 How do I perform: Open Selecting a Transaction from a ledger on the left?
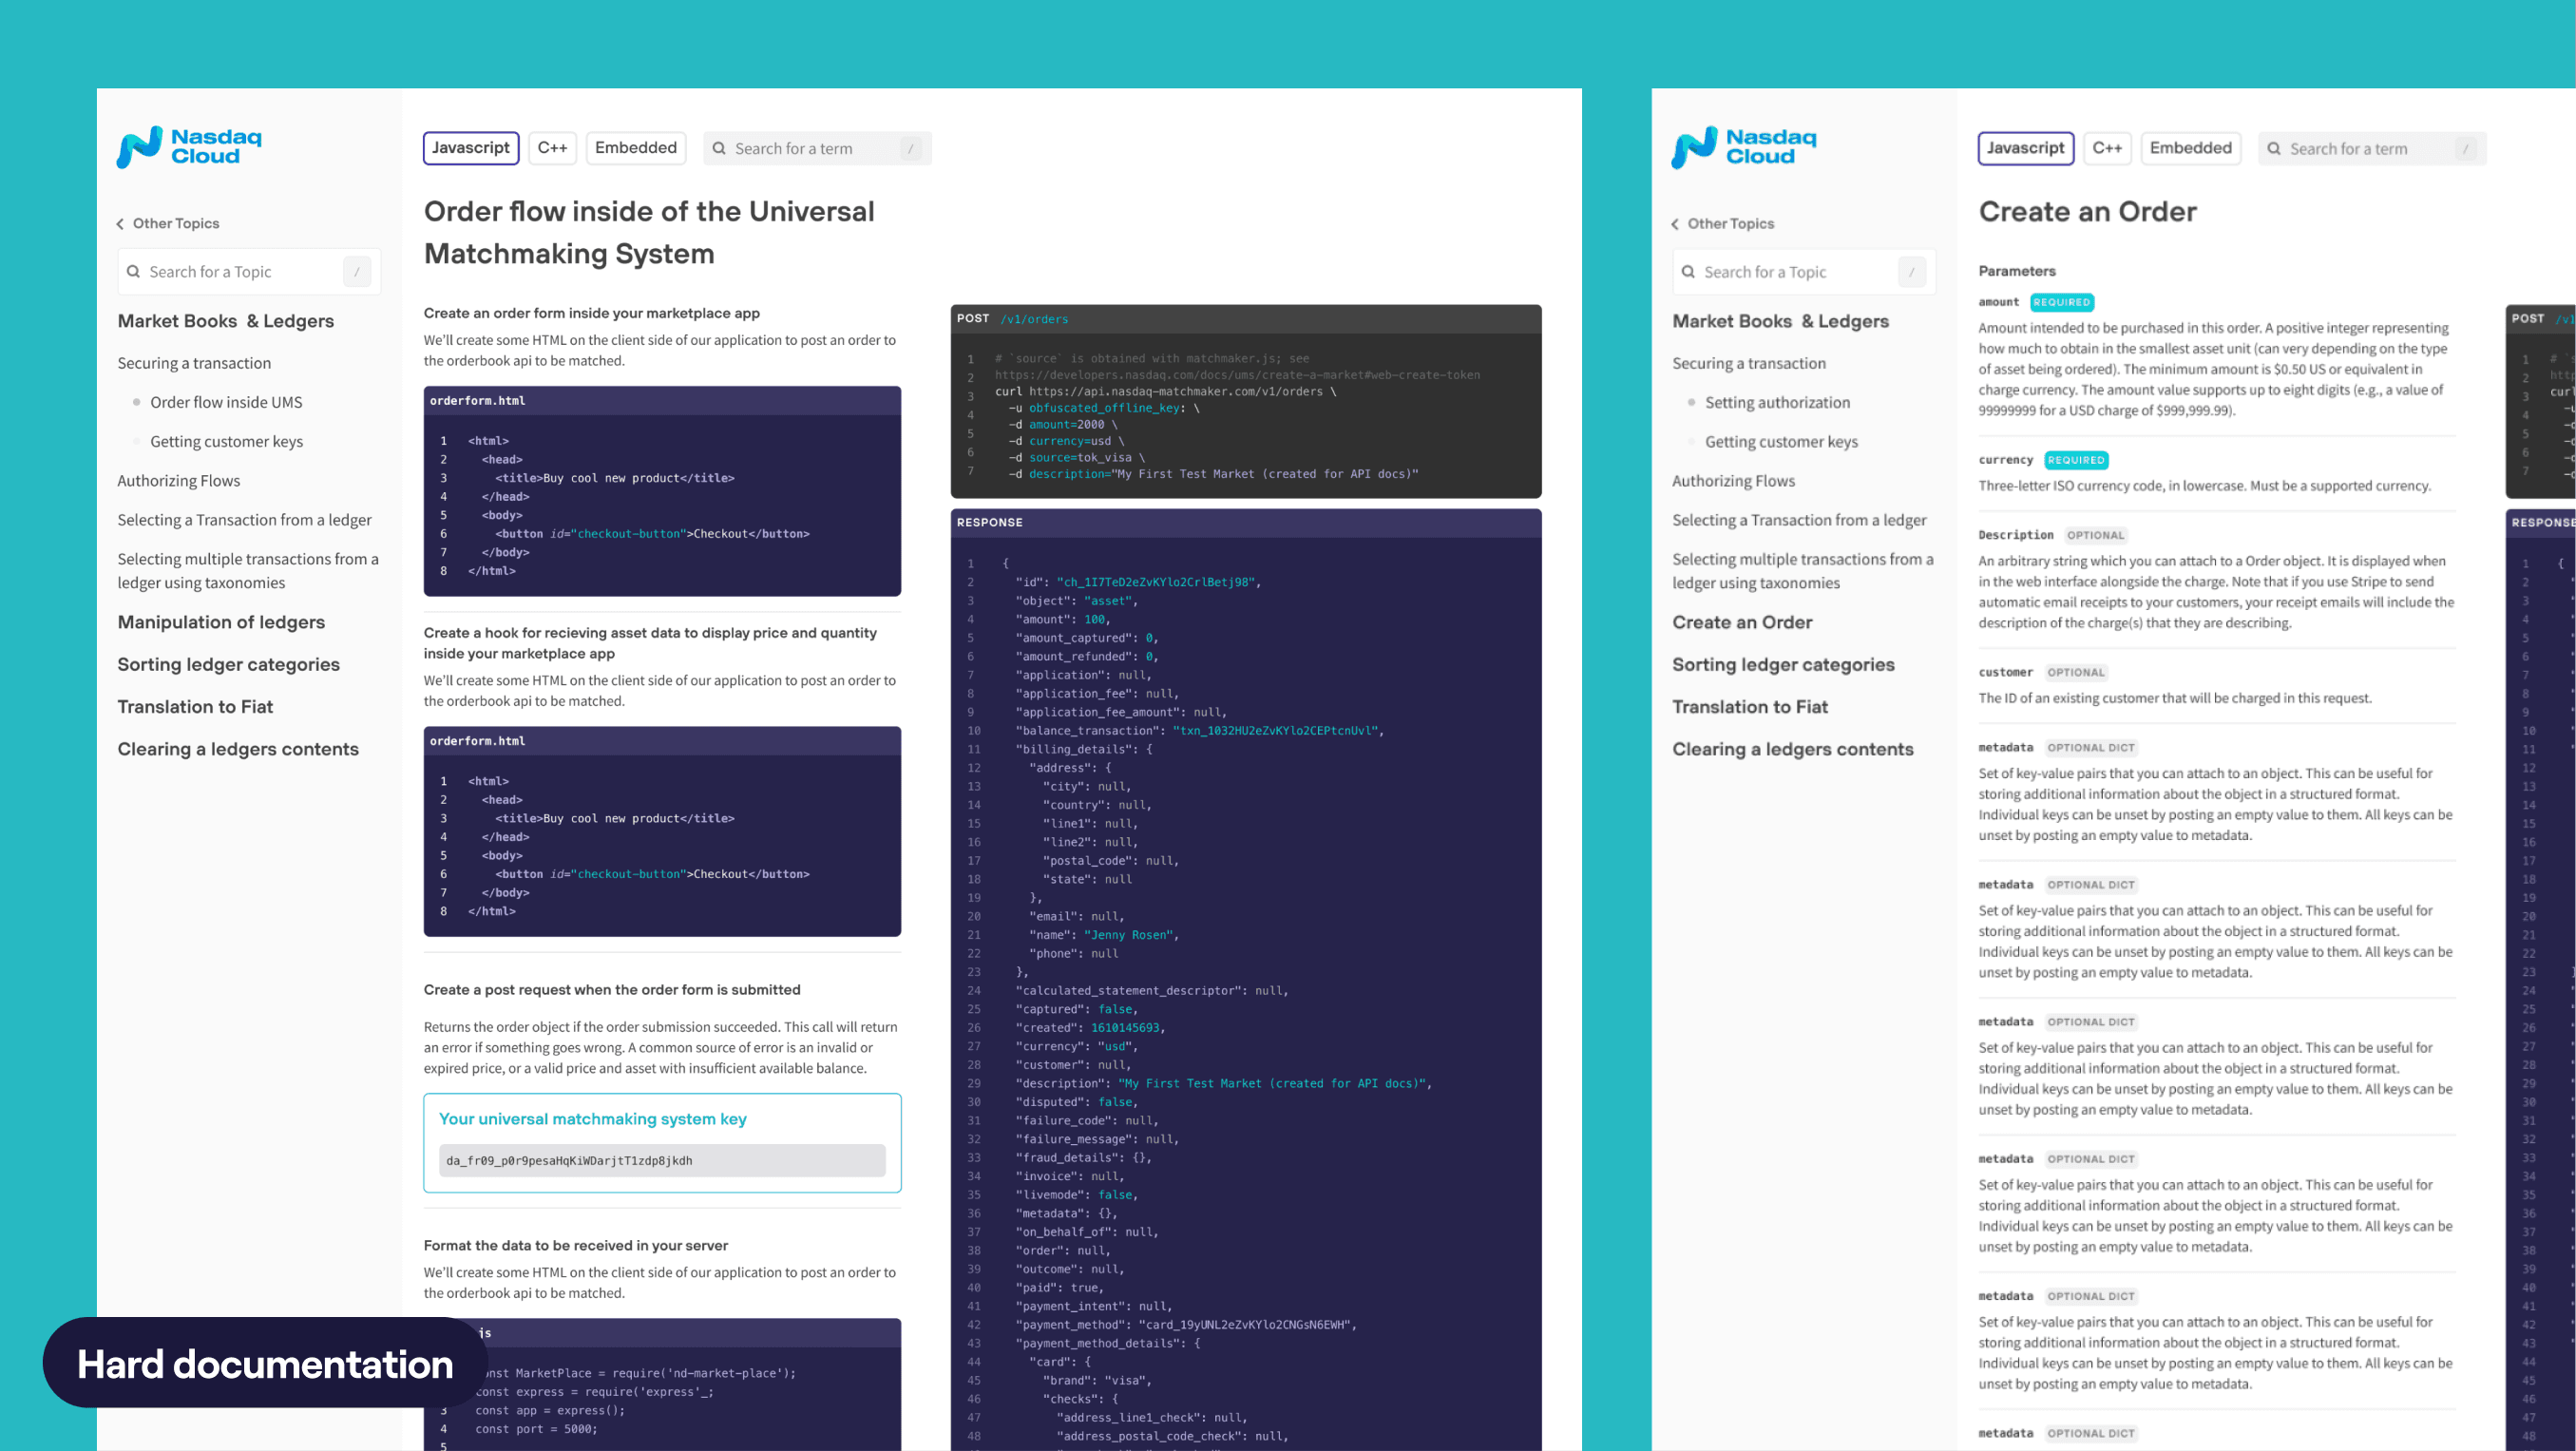click(244, 520)
